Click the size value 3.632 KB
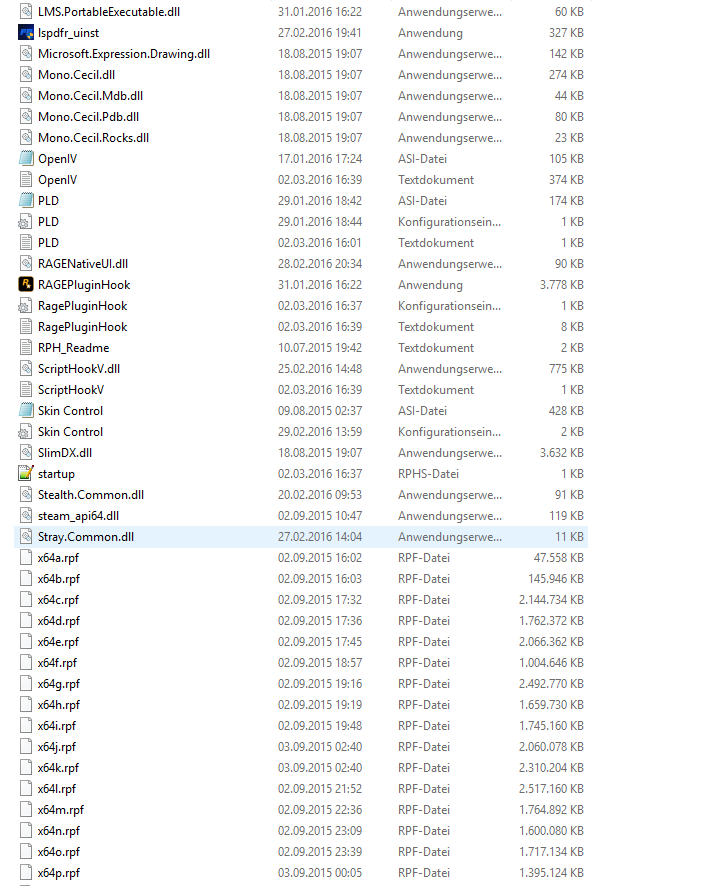Image resolution: width=715 pixels, height=890 pixels. [x=561, y=453]
